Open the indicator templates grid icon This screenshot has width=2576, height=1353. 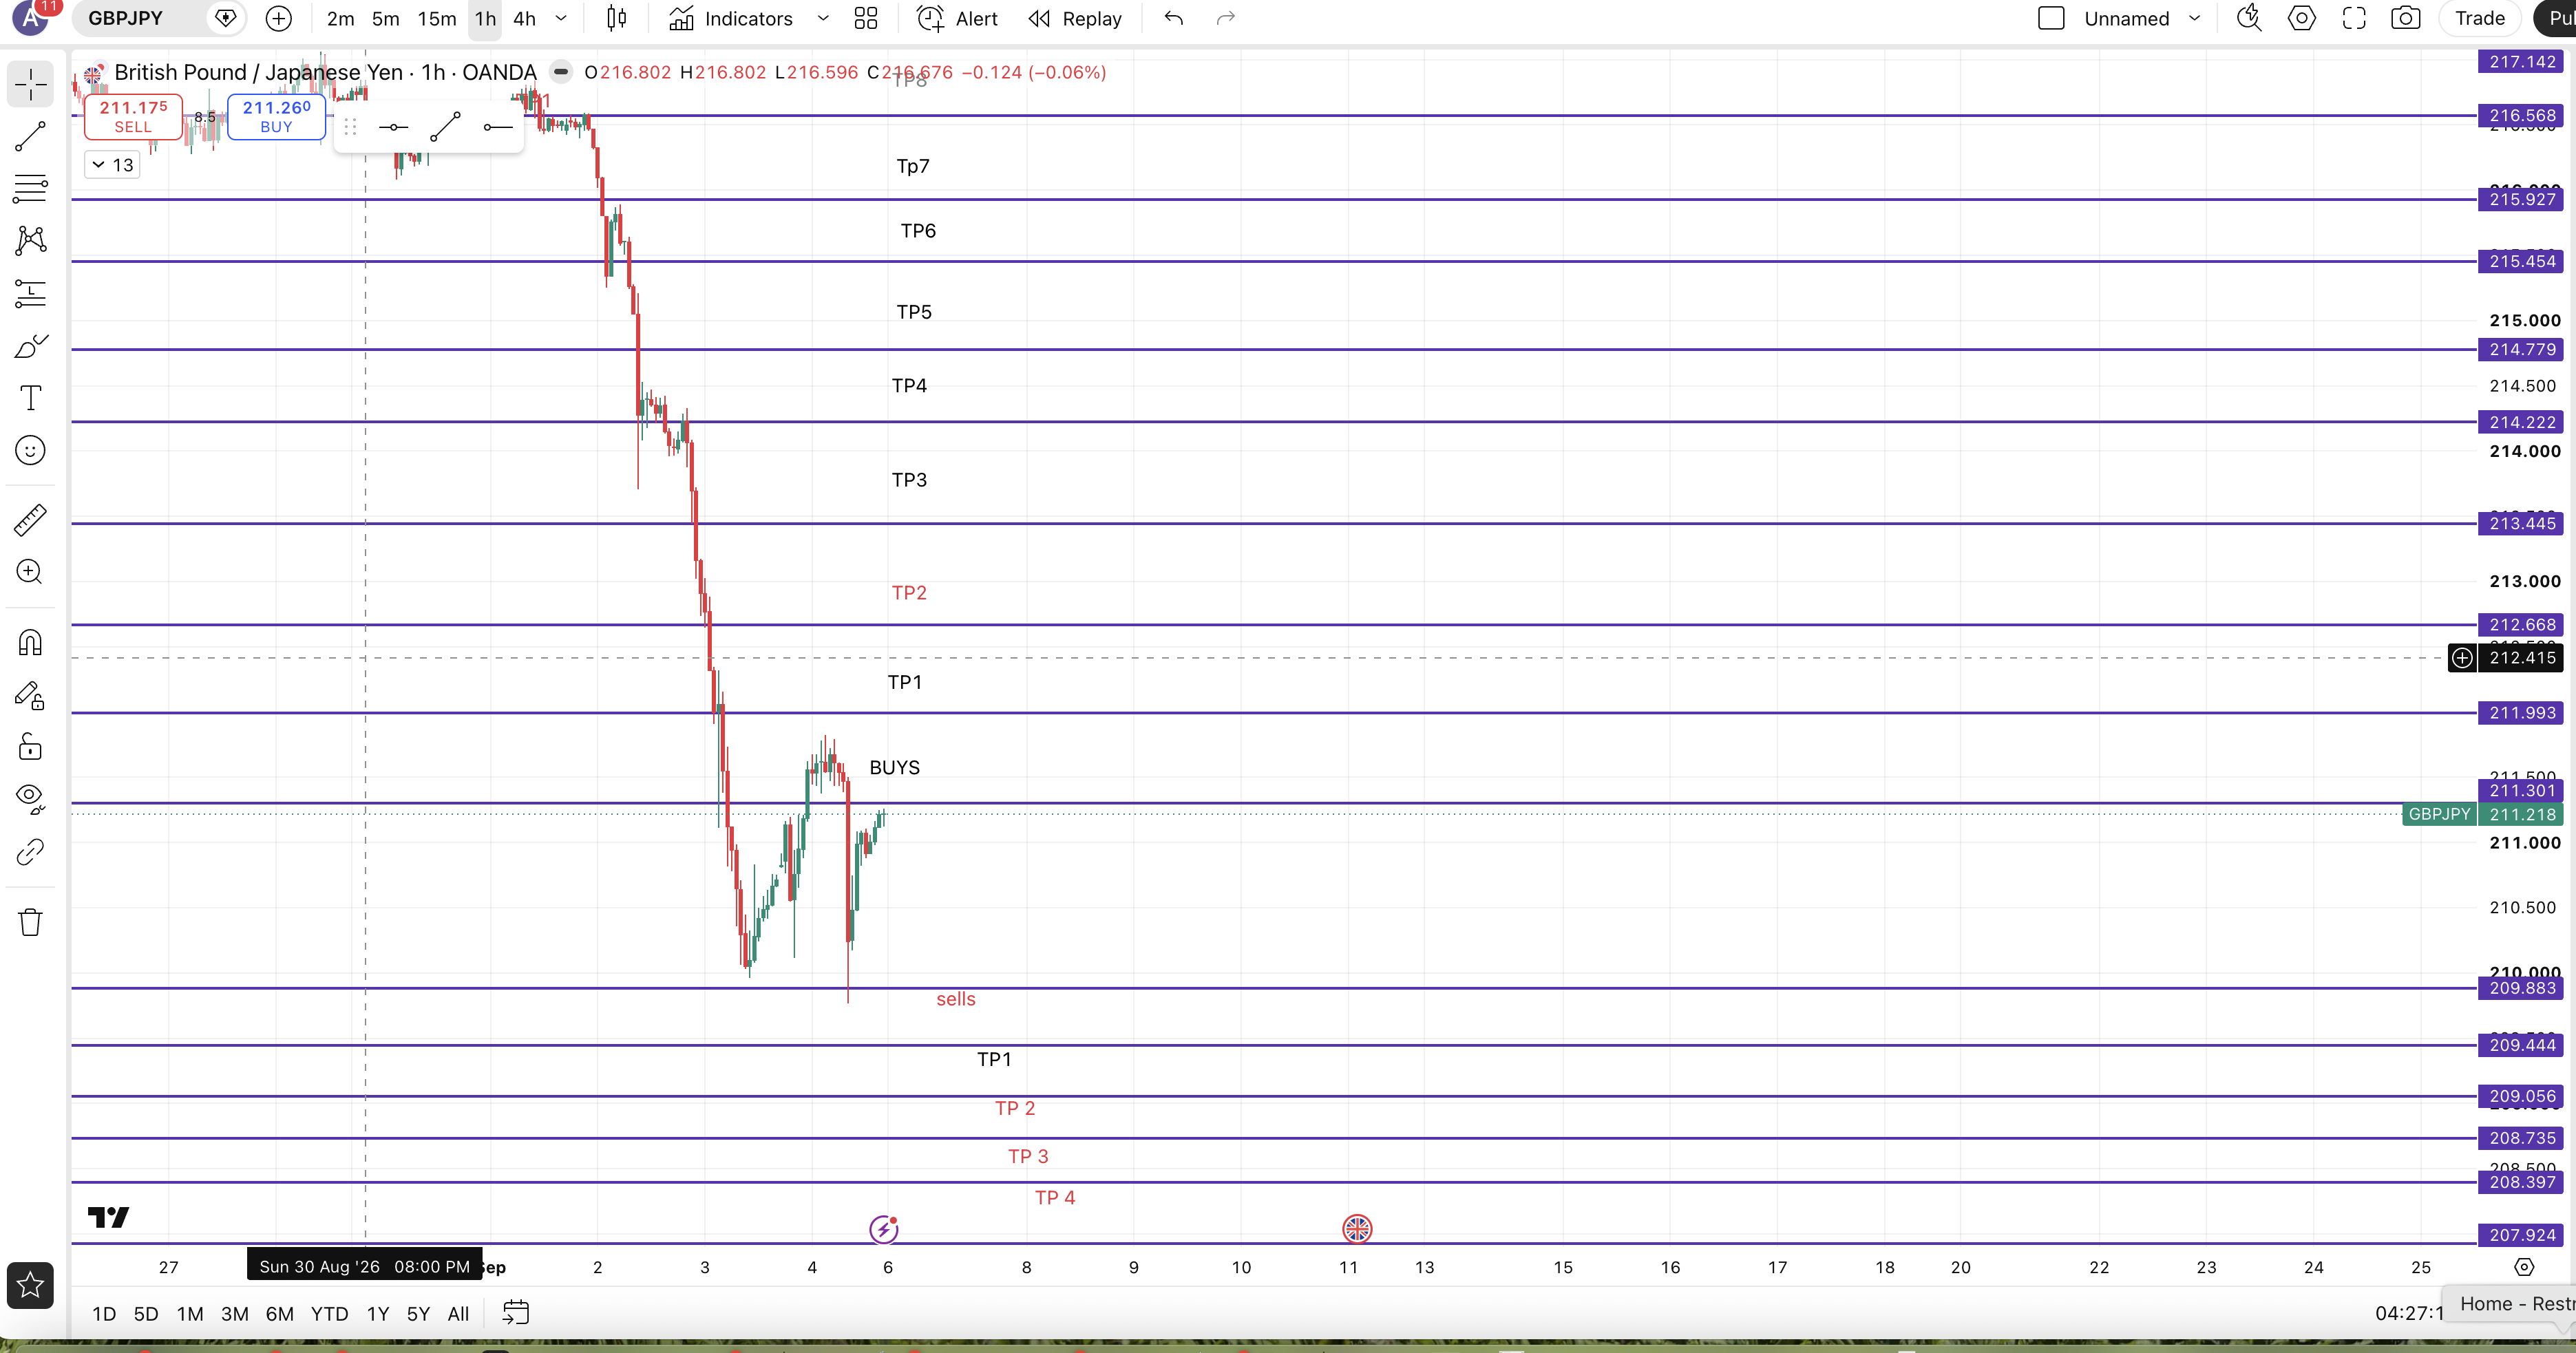coord(866,18)
